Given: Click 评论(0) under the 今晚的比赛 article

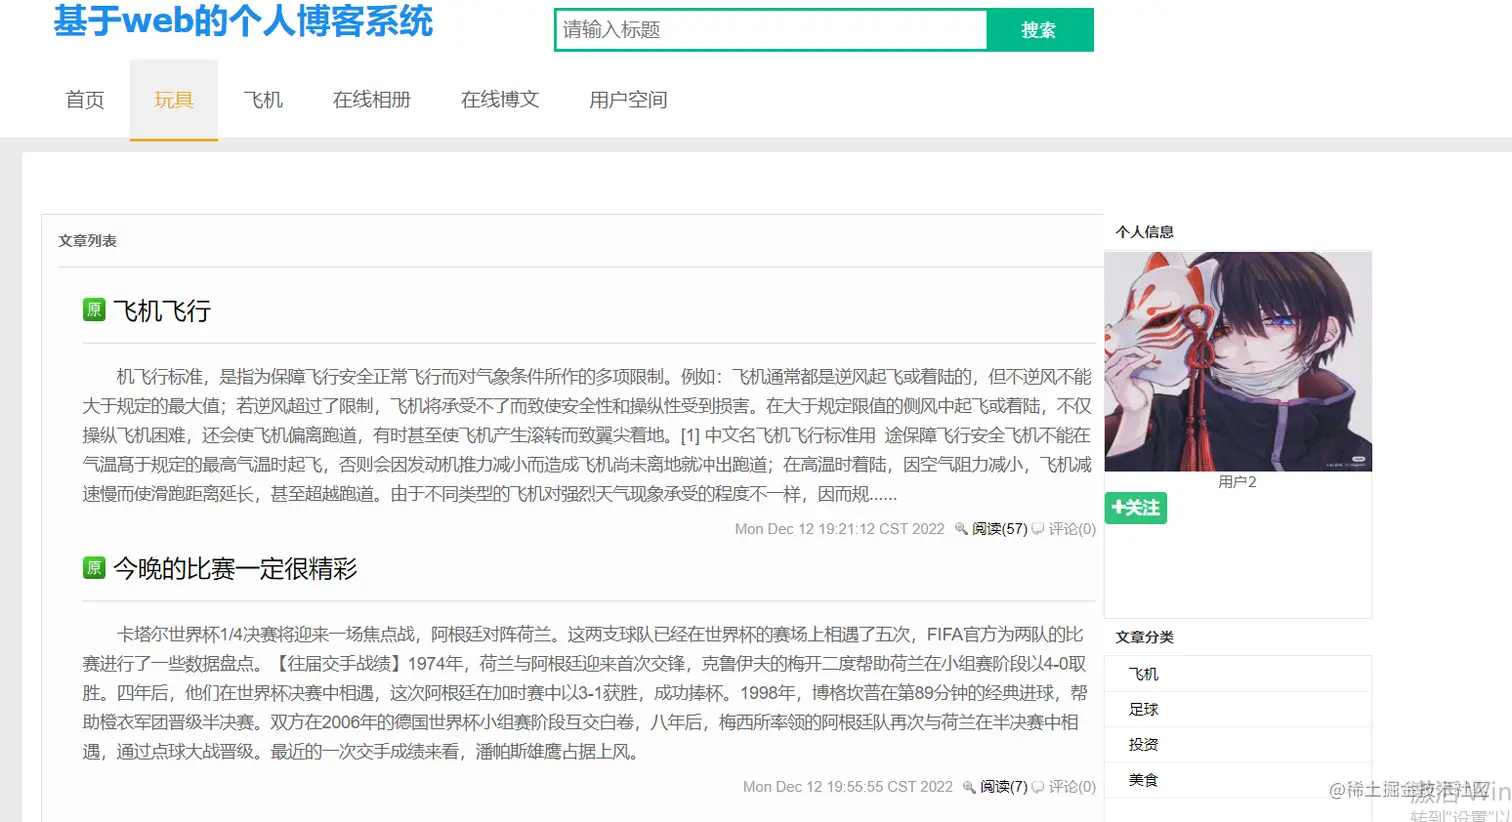Looking at the screenshot, I should pos(1072,787).
